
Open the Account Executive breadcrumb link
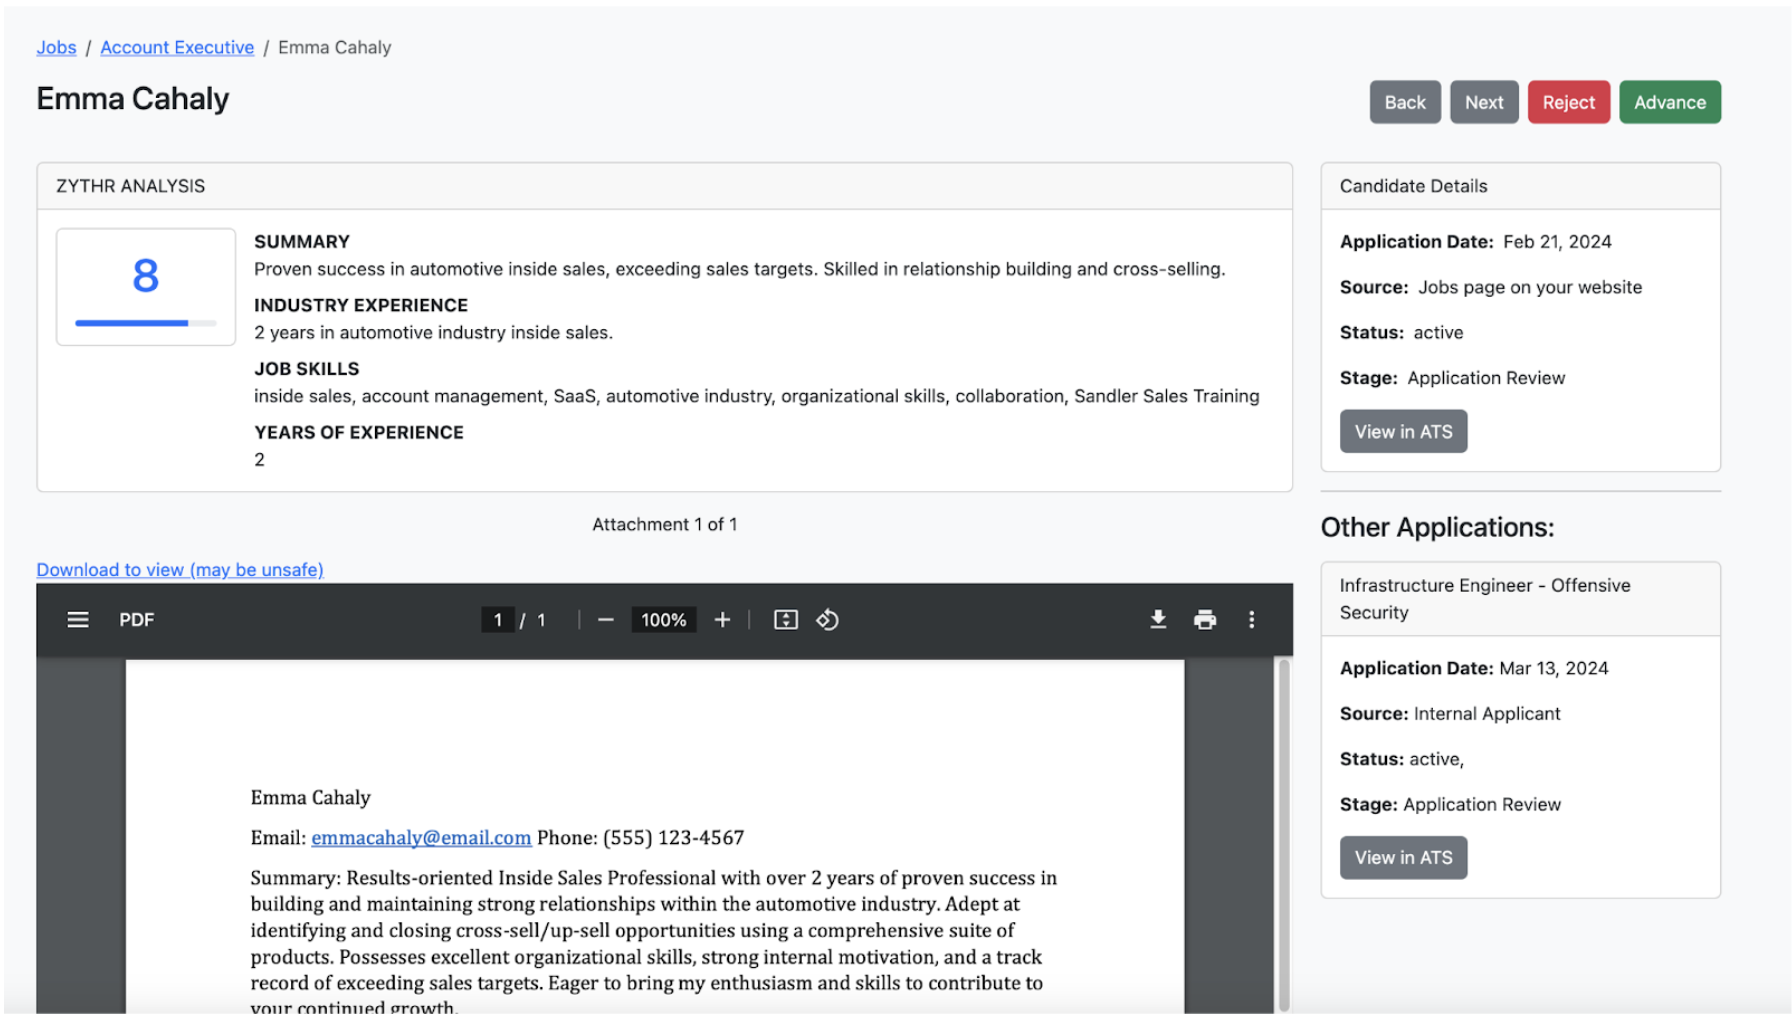[177, 47]
